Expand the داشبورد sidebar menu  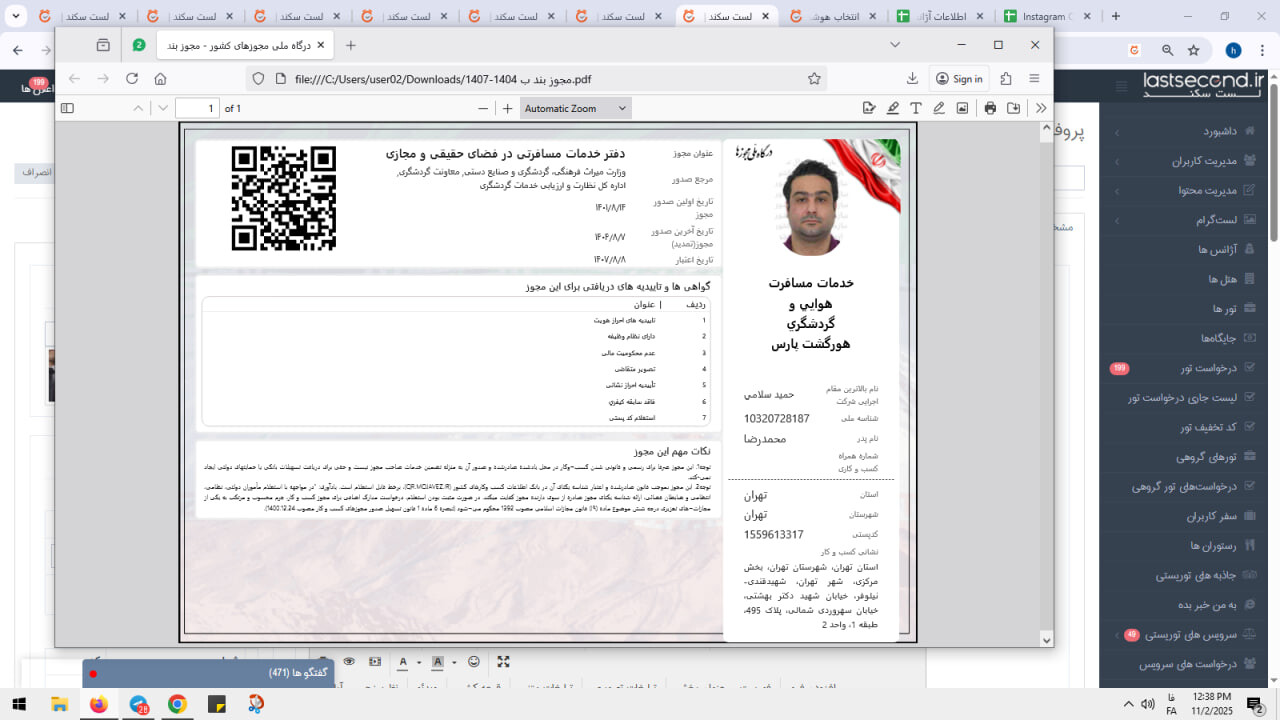tap(1196, 132)
